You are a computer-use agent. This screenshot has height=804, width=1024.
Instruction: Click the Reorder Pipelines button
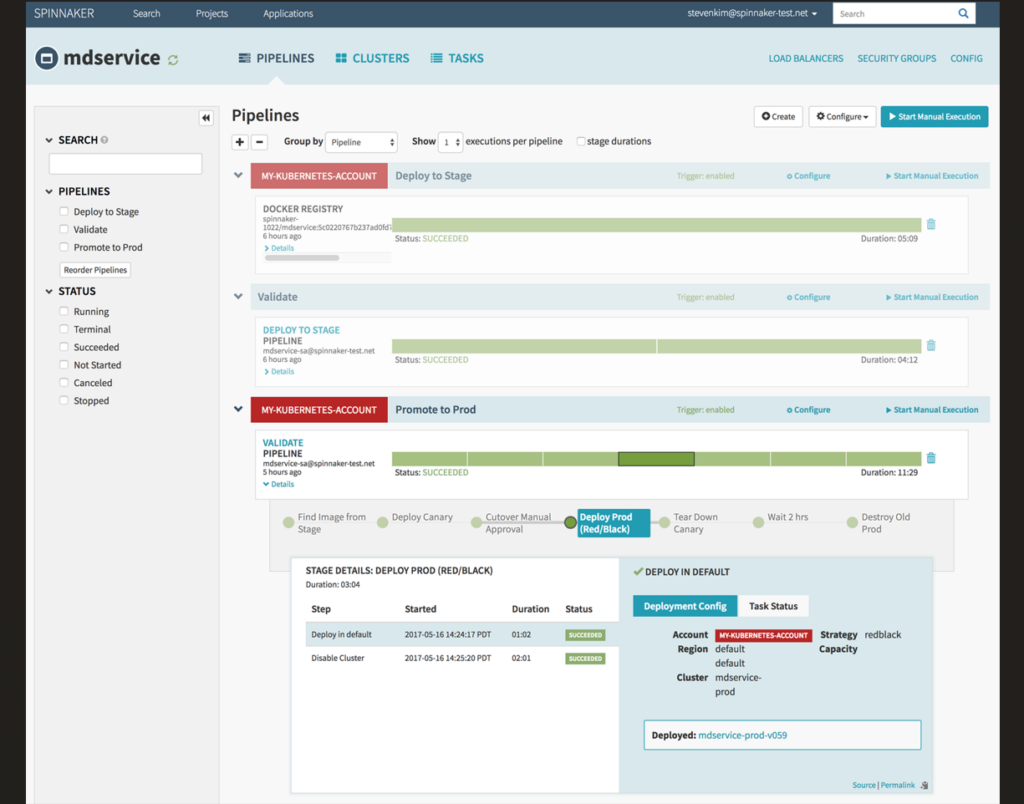click(95, 270)
